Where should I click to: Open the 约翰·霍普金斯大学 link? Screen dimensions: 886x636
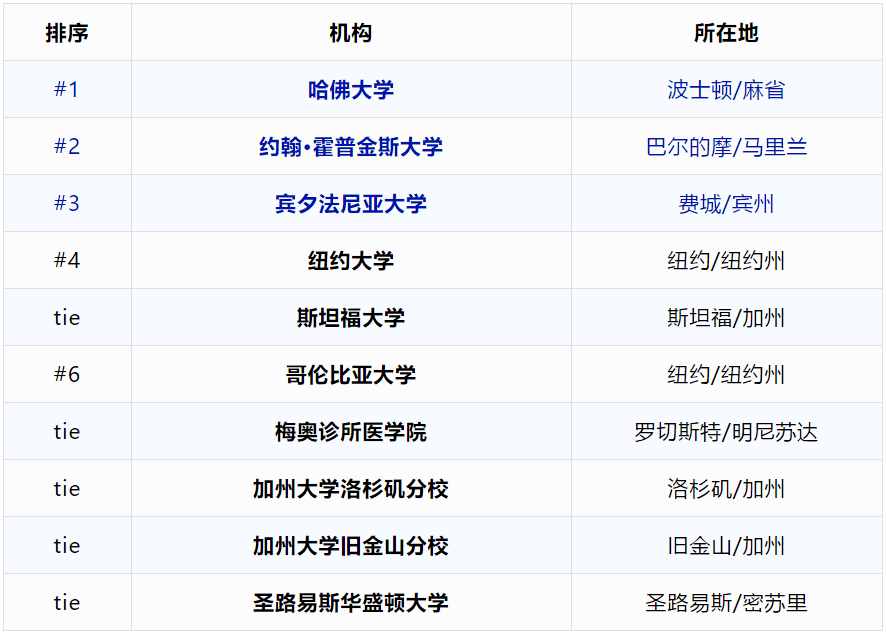351,147
